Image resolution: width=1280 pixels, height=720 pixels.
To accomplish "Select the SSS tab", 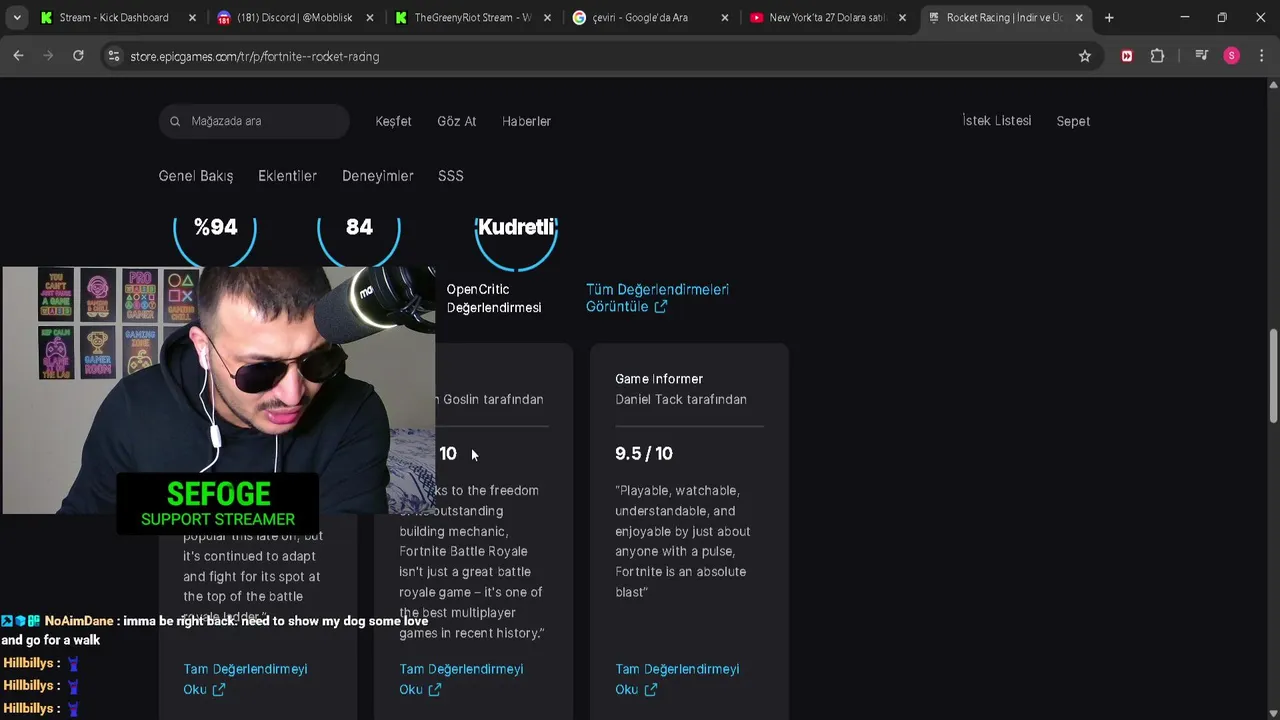I will (x=451, y=176).
